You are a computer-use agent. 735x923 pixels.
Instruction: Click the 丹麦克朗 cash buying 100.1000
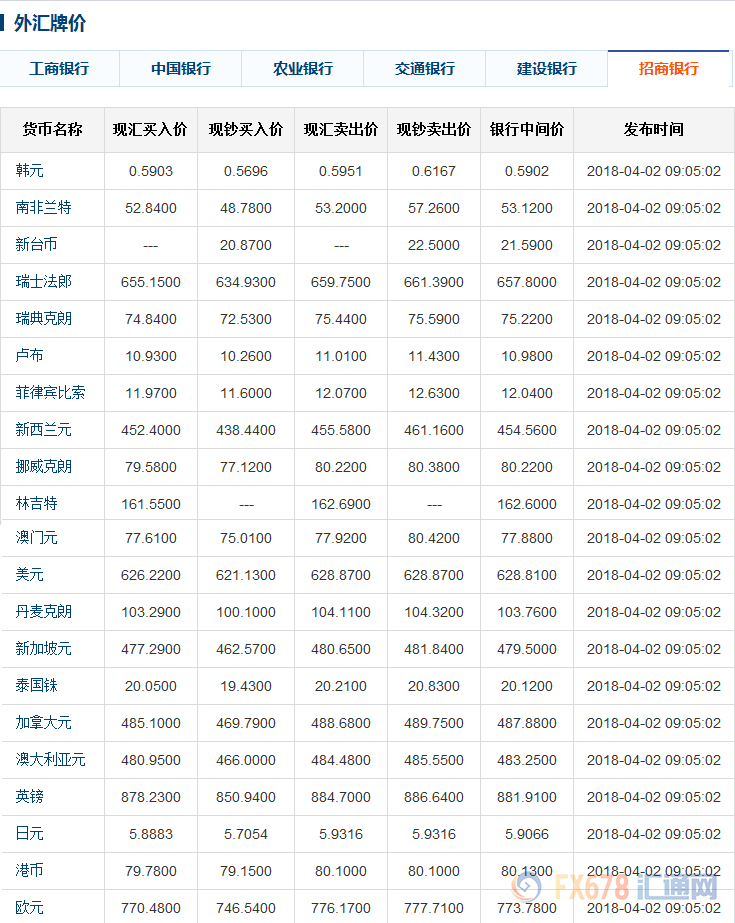tap(246, 612)
